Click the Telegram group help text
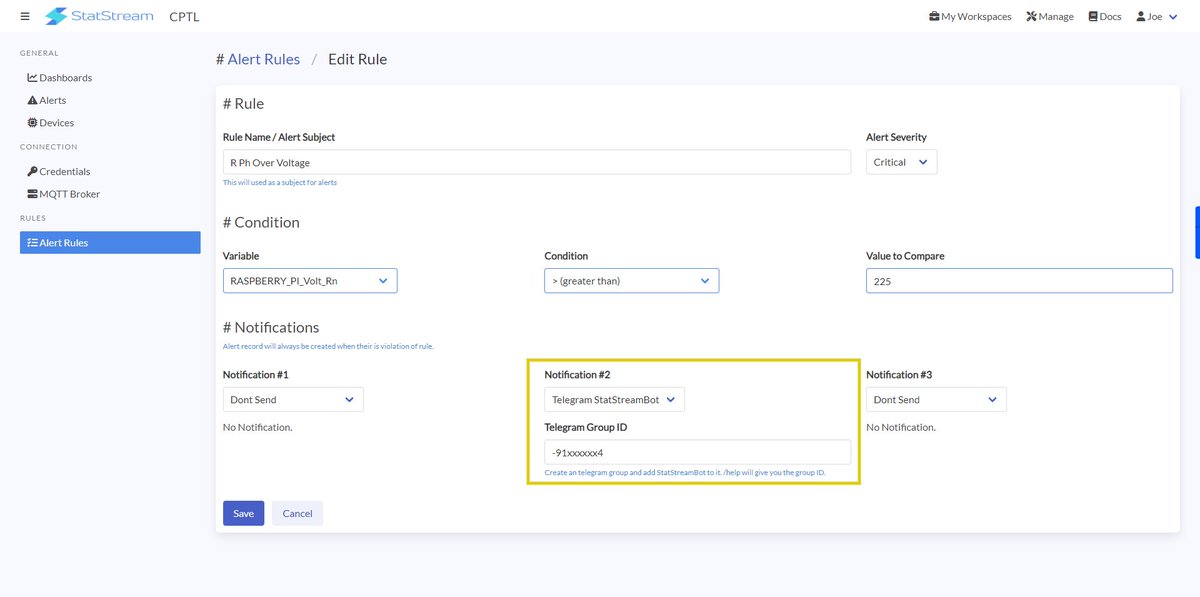 pos(685,472)
